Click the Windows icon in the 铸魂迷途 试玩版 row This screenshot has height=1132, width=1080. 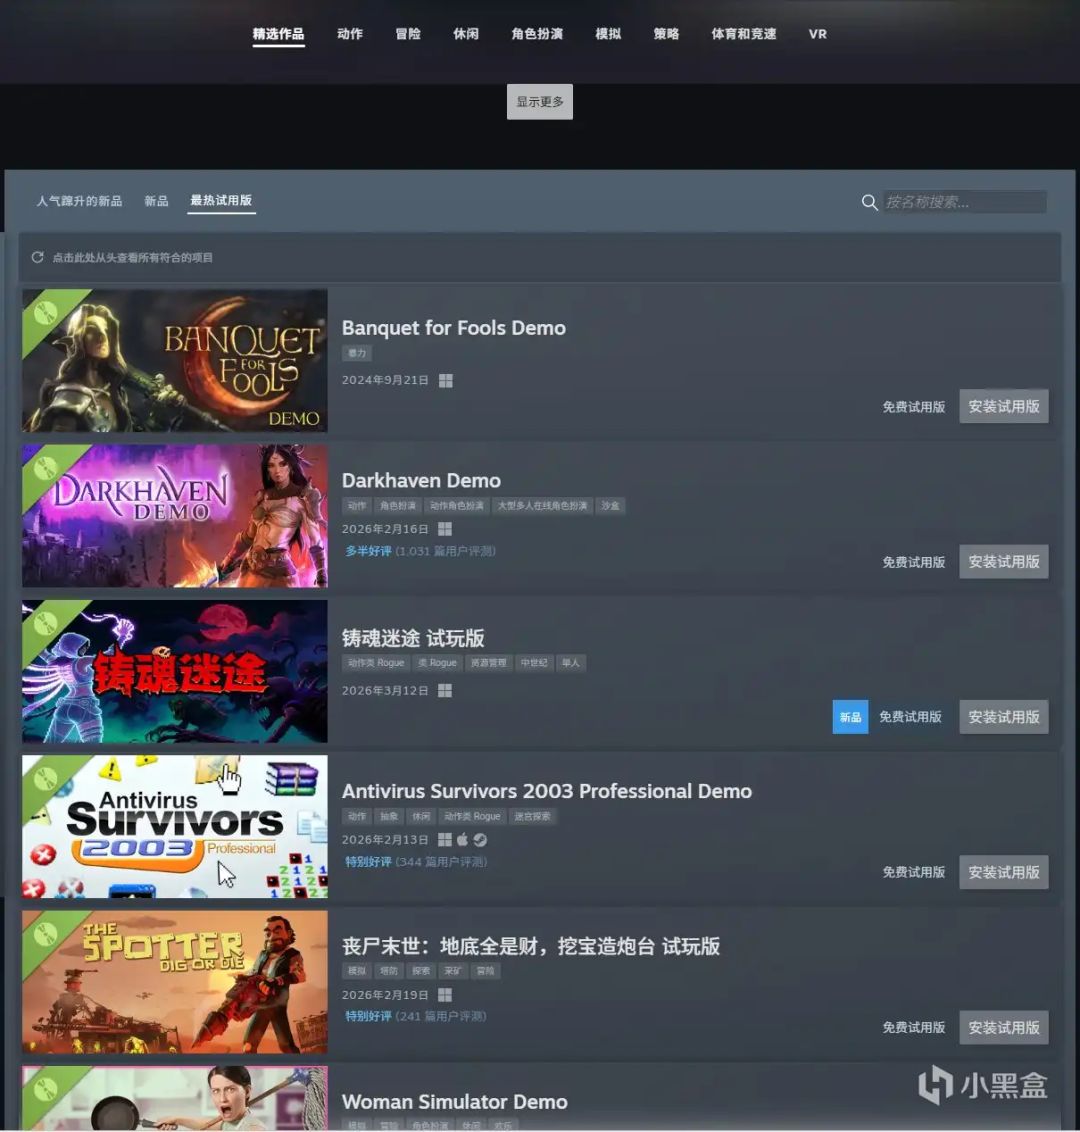[x=445, y=691]
